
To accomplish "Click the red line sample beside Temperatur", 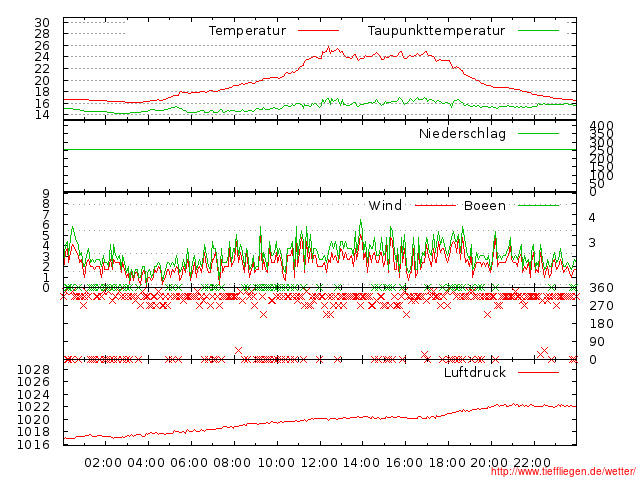I will (318, 31).
